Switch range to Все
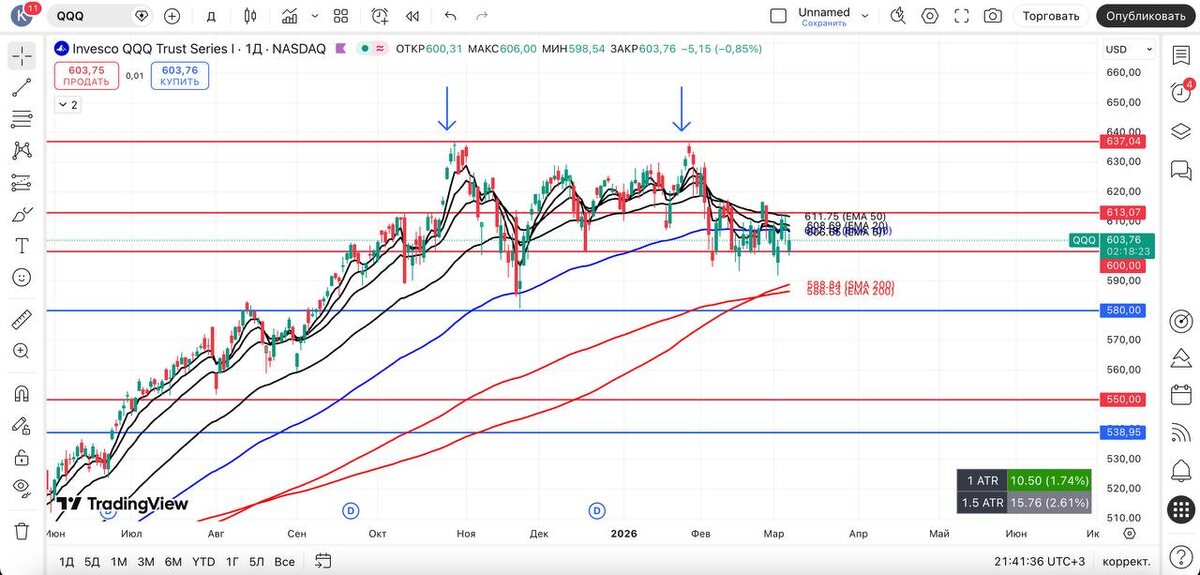 285,561
